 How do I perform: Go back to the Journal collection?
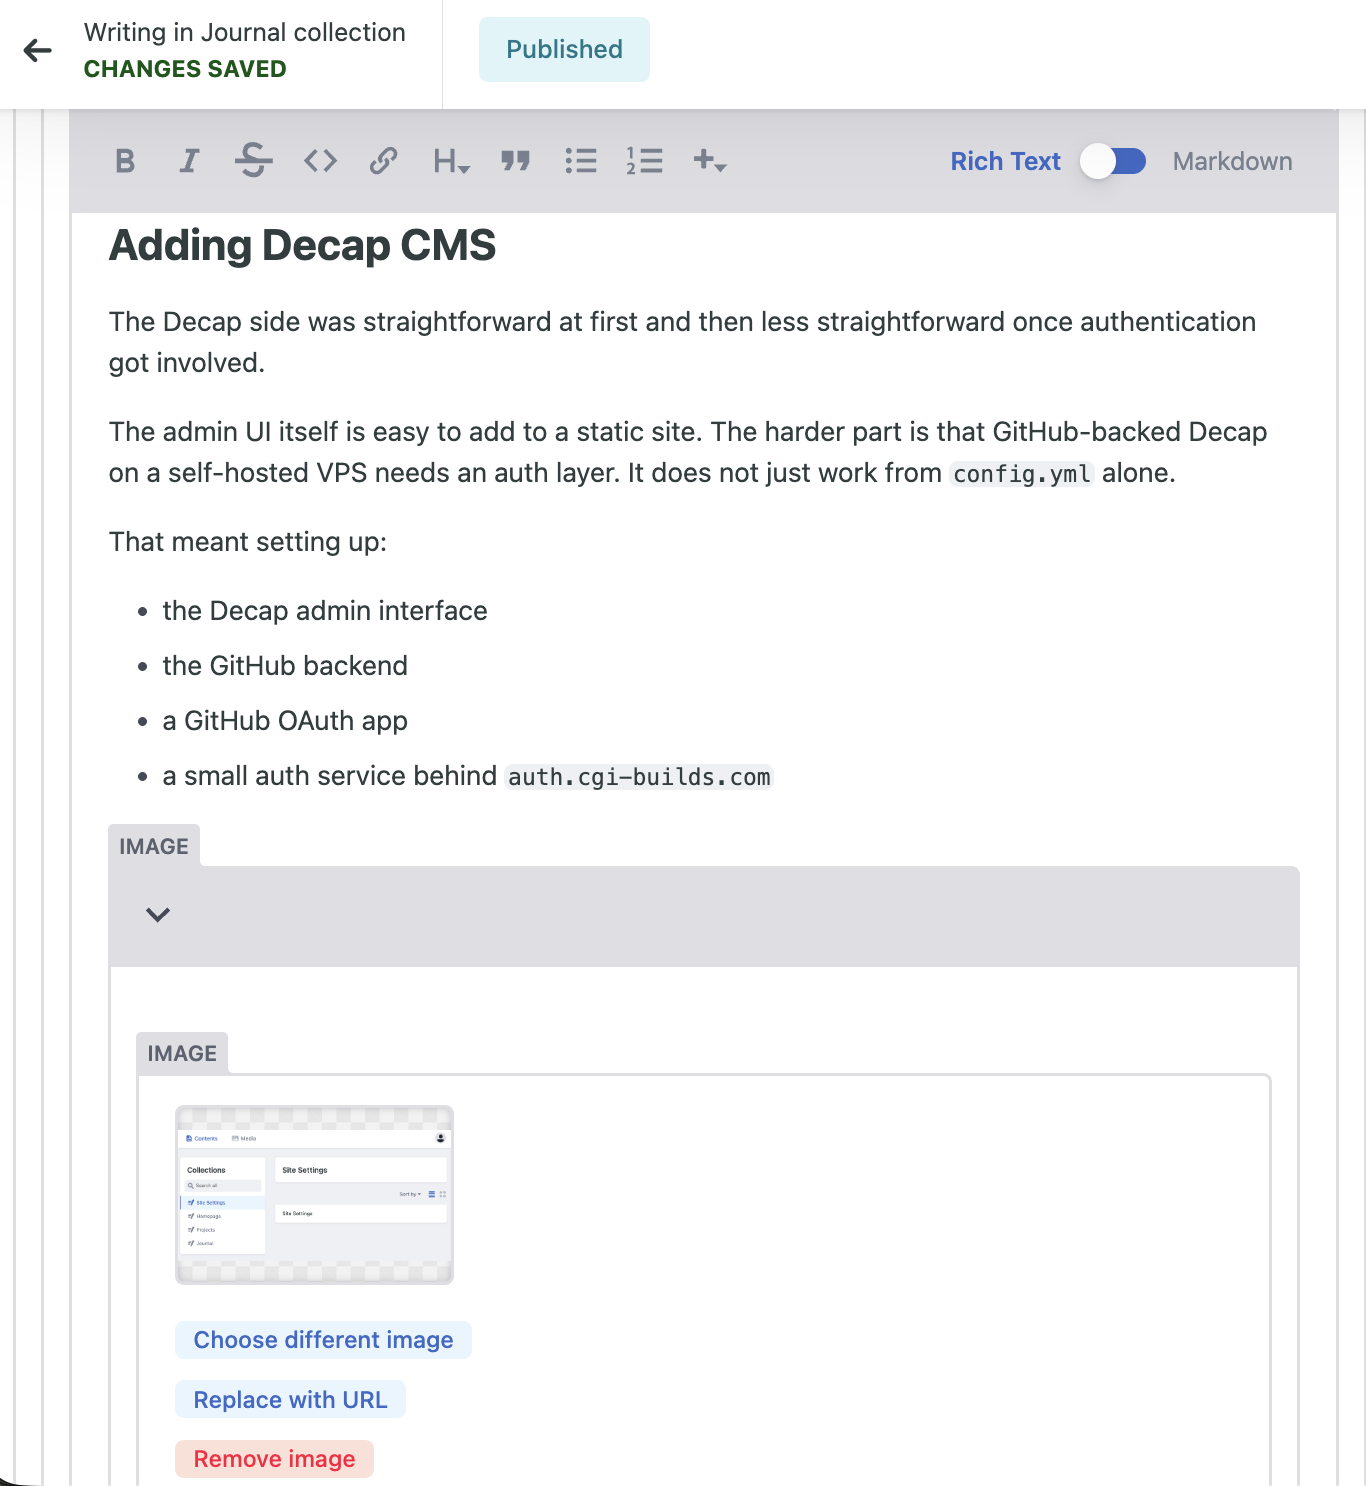pyautogui.click(x=38, y=50)
